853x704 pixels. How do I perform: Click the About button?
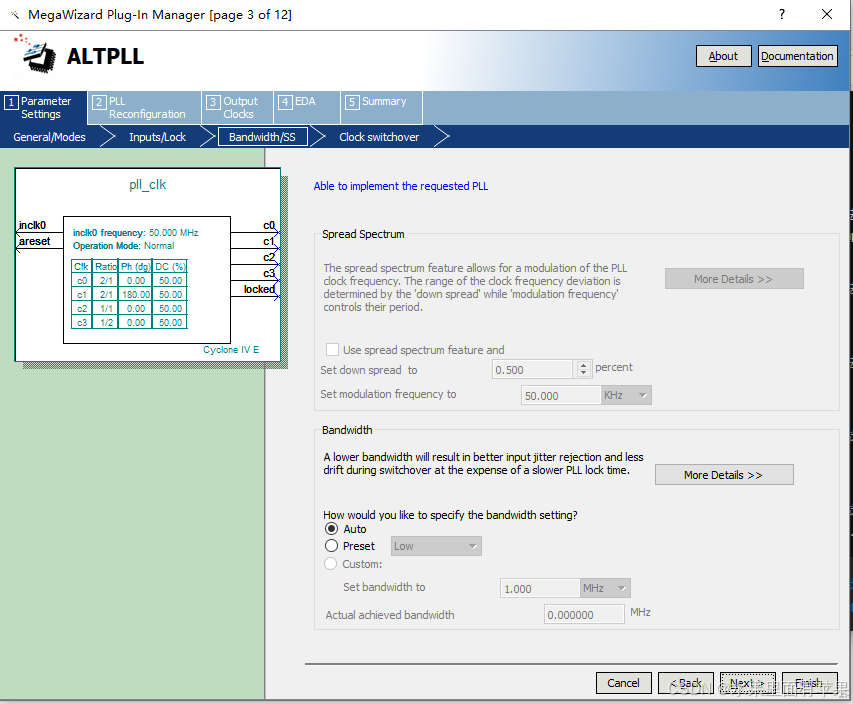pyautogui.click(x=723, y=56)
